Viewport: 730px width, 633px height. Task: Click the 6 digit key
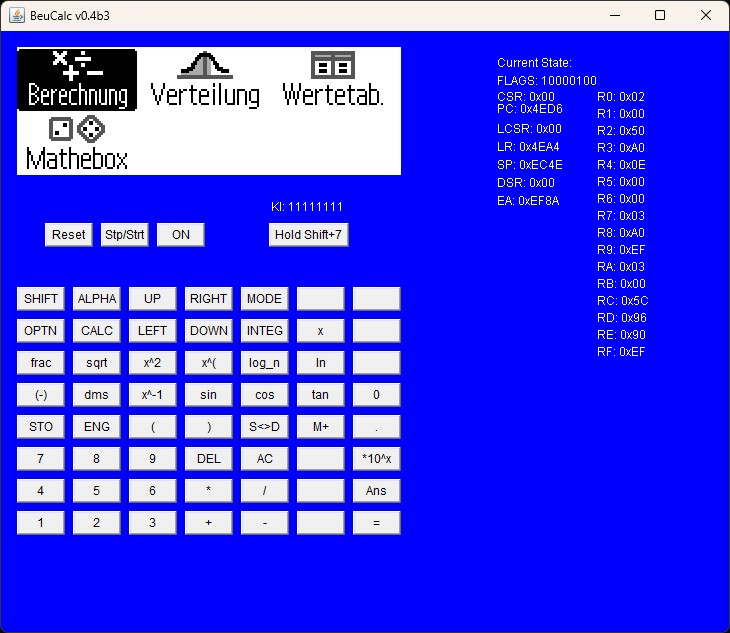pyautogui.click(x=152, y=491)
